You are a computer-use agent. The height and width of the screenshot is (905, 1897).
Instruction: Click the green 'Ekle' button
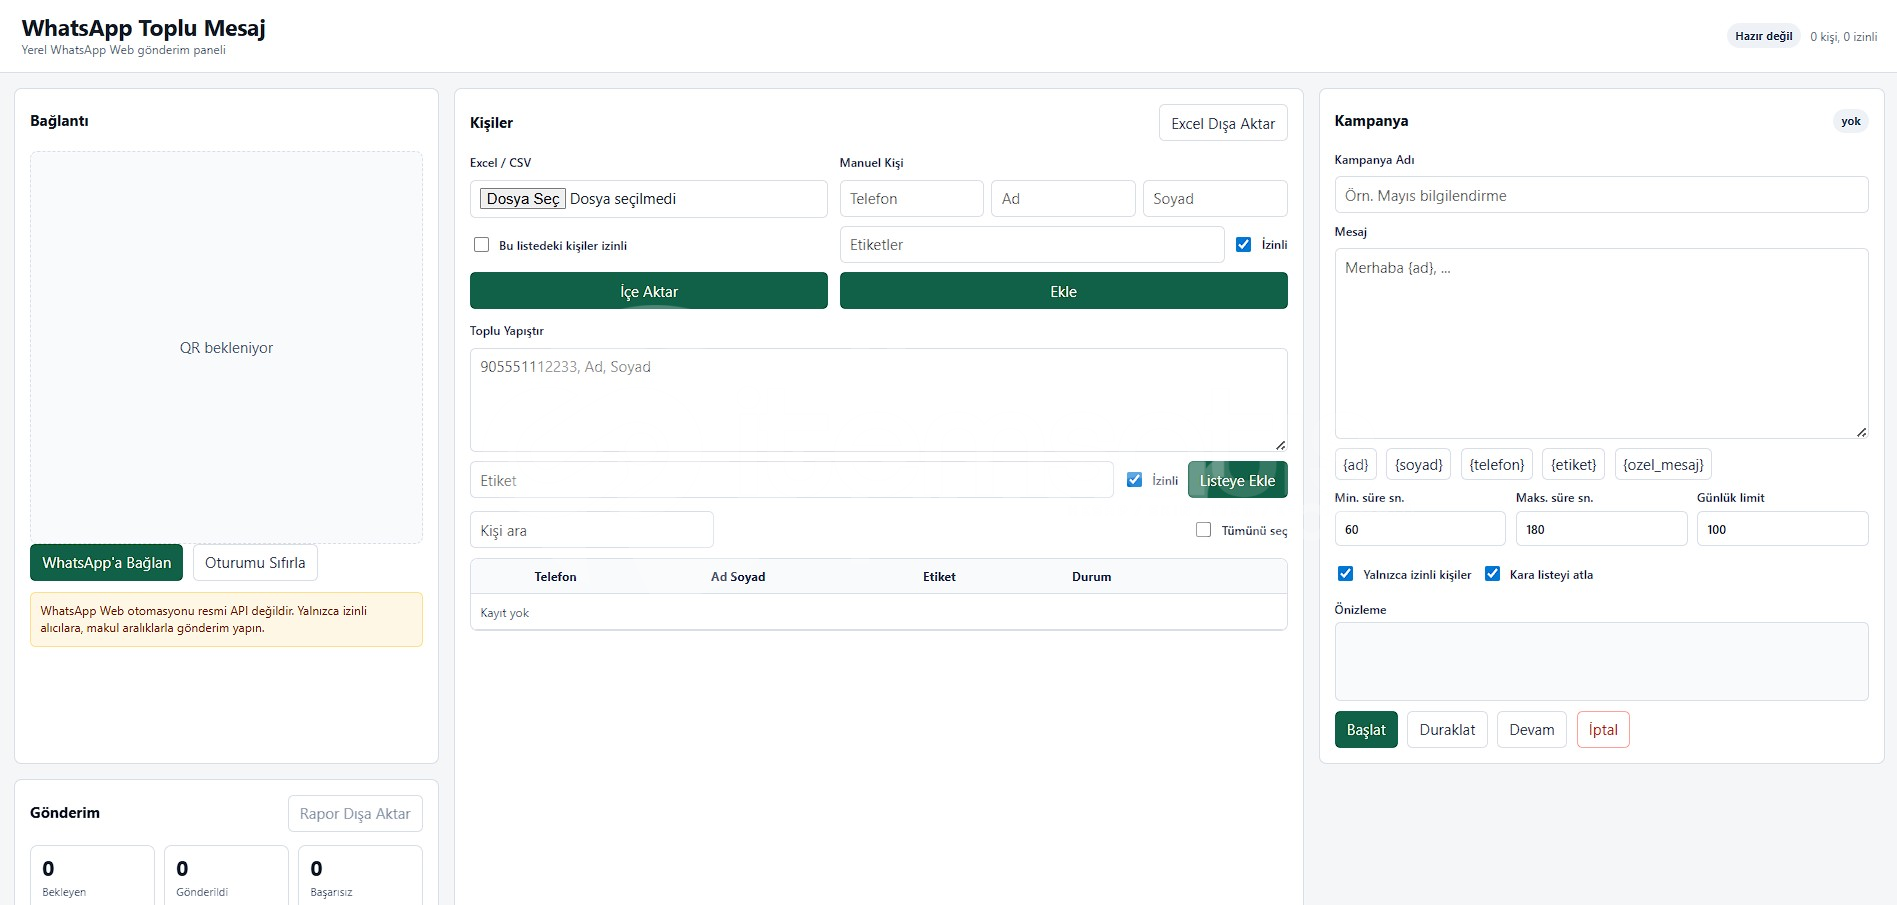[1063, 291]
